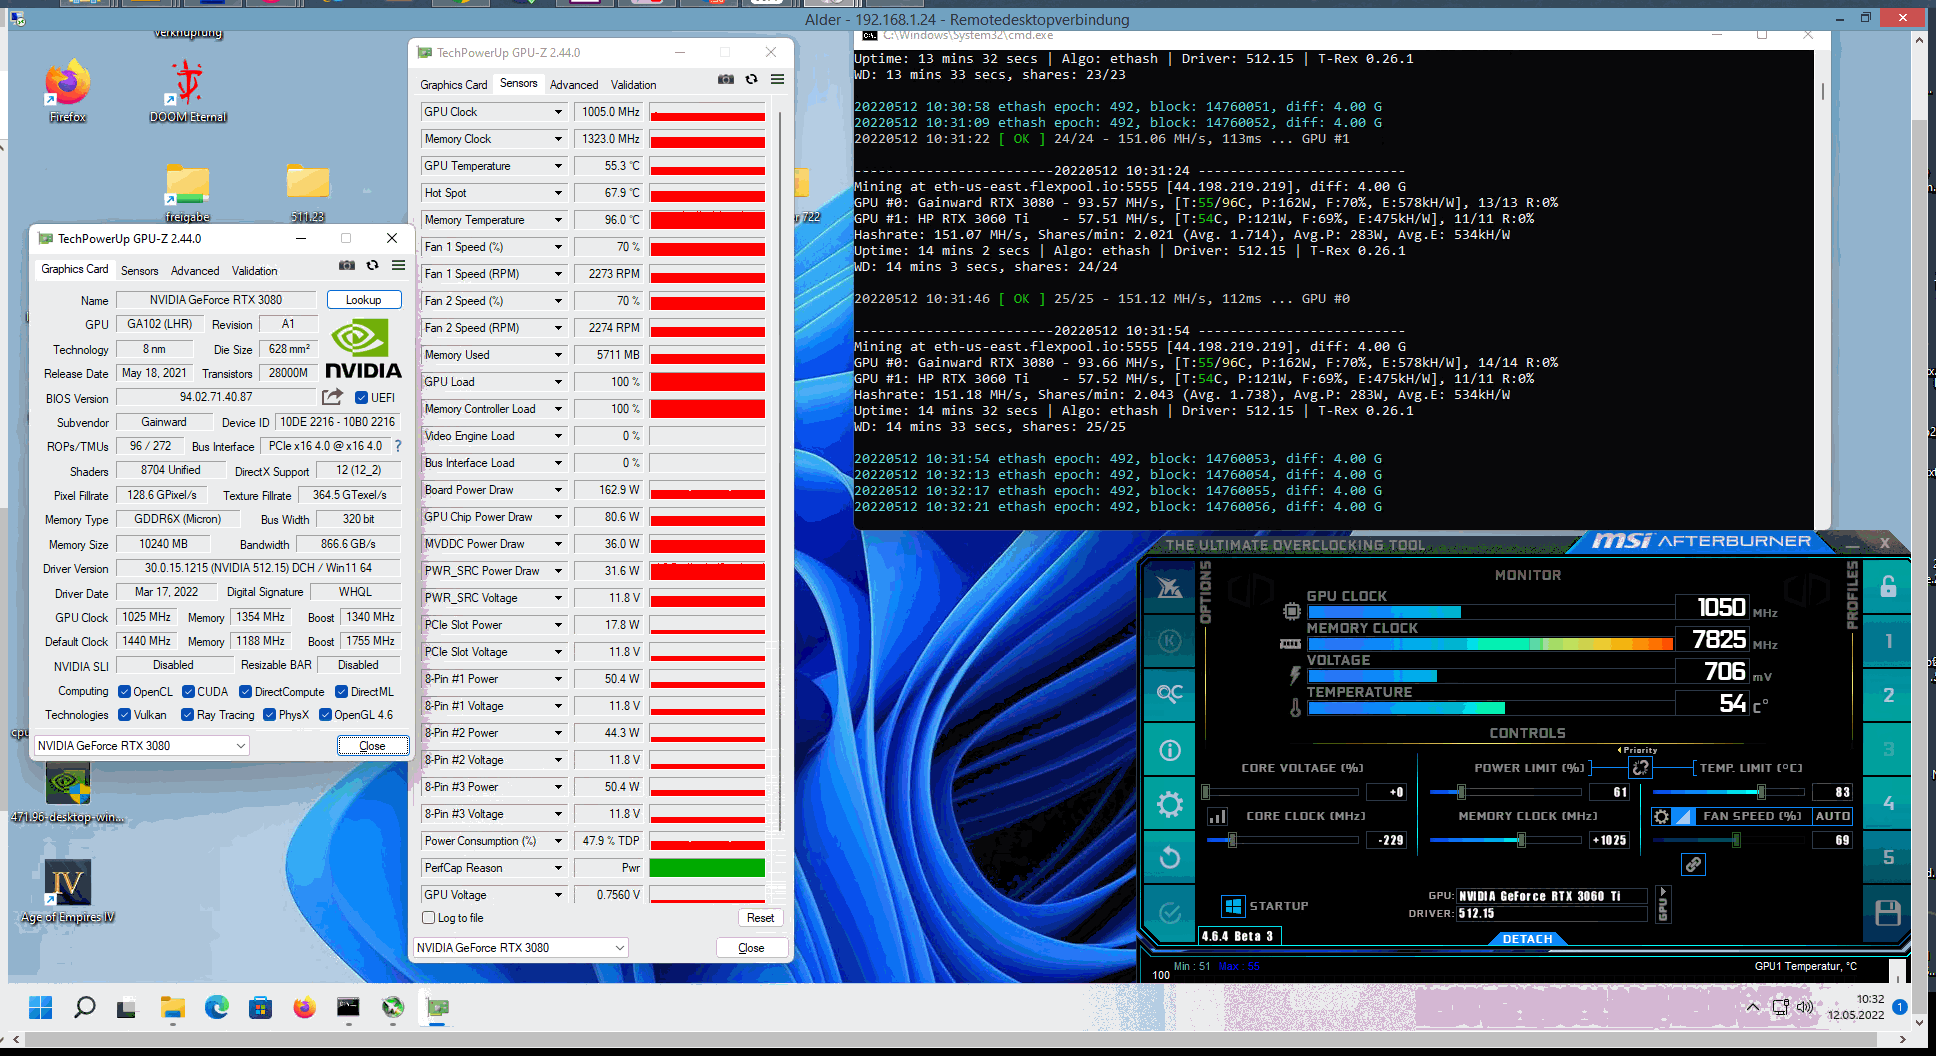Image resolution: width=1936 pixels, height=1056 pixels.
Task: Select the DOOM Eternal desktop icon
Action: pyautogui.click(x=188, y=91)
